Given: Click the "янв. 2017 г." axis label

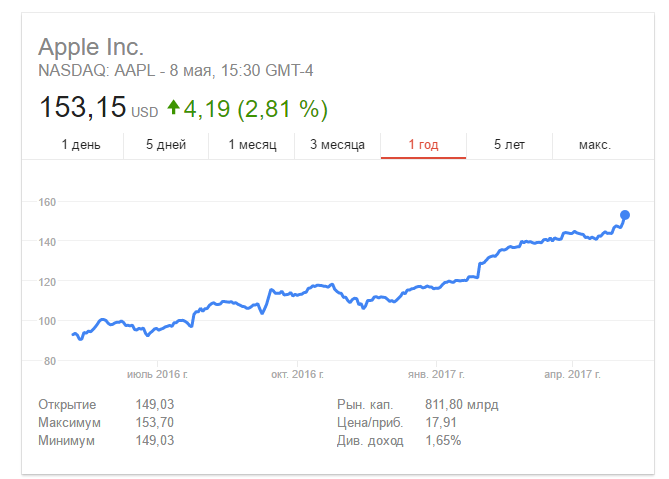Looking at the screenshot, I should point(436,374).
